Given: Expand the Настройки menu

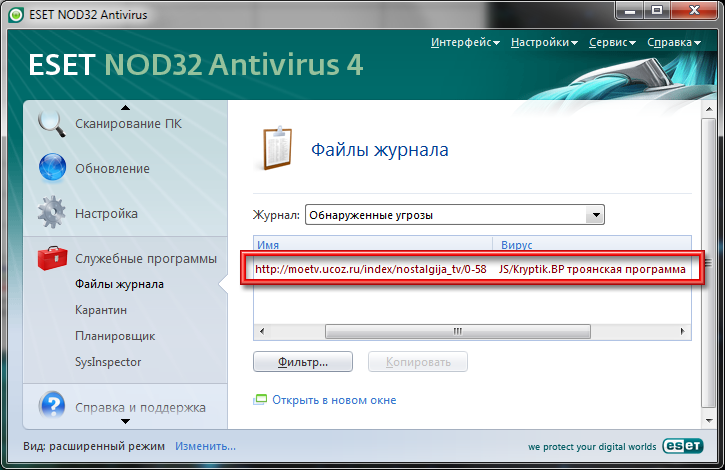Looking at the screenshot, I should click(x=544, y=43).
